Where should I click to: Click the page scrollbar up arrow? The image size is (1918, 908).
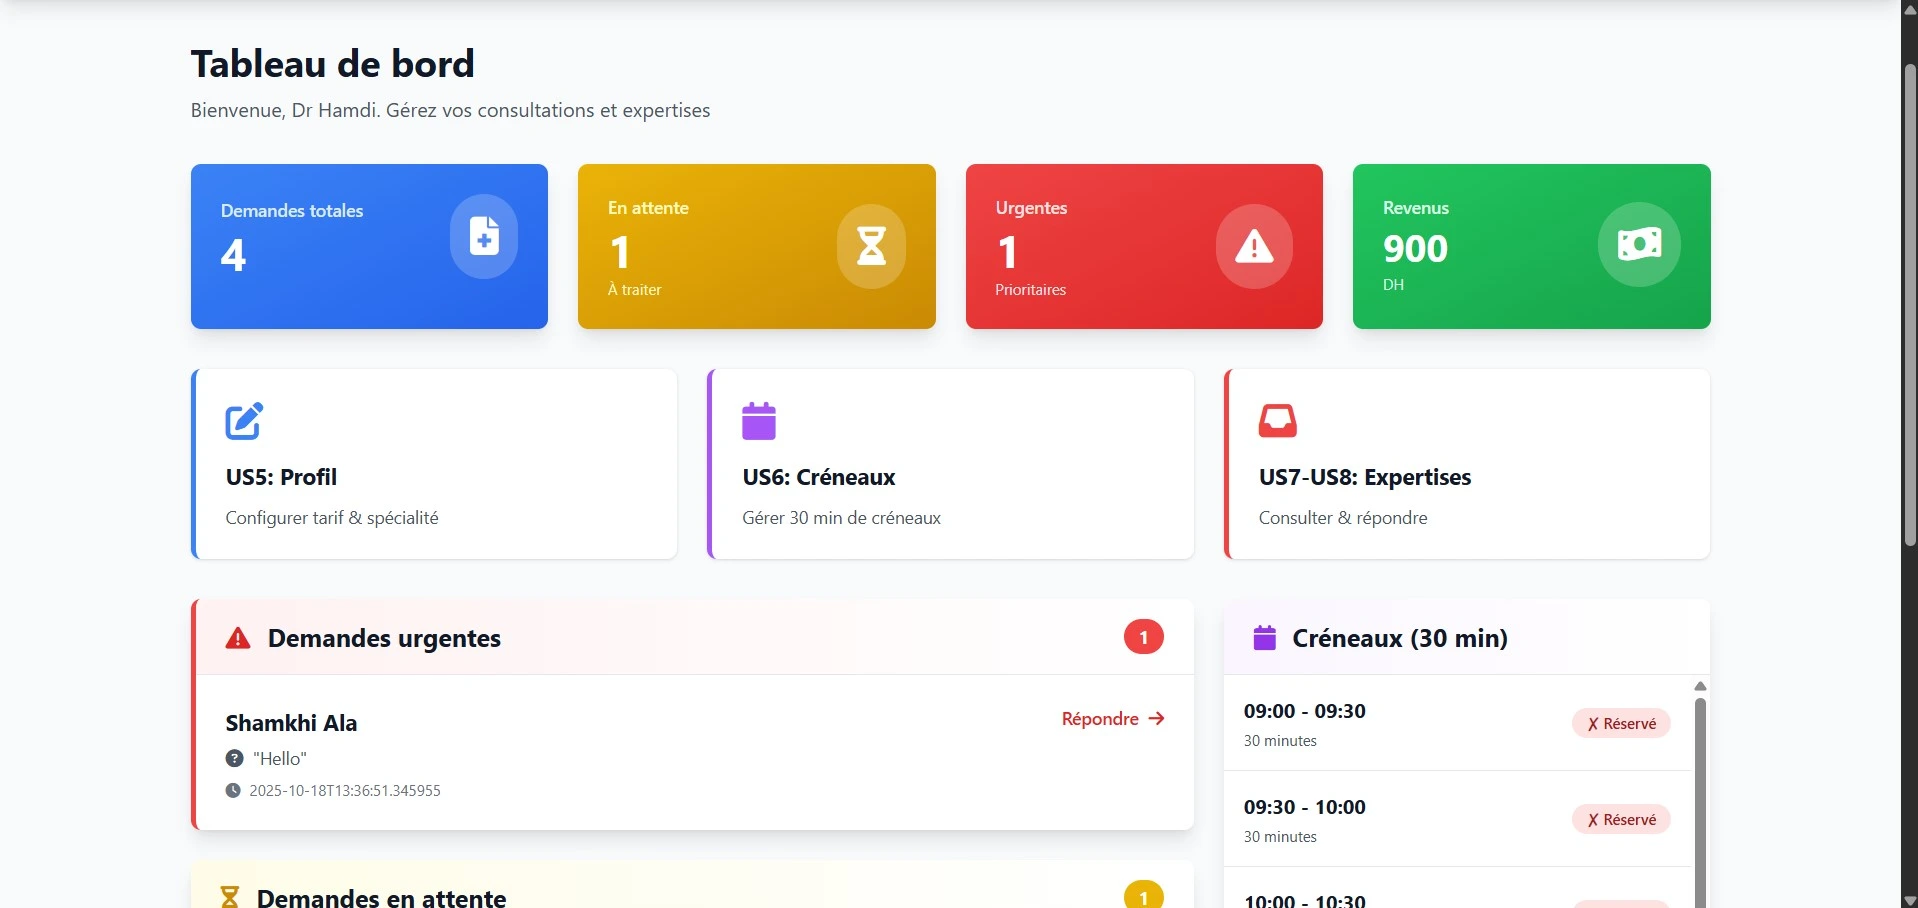point(1910,8)
